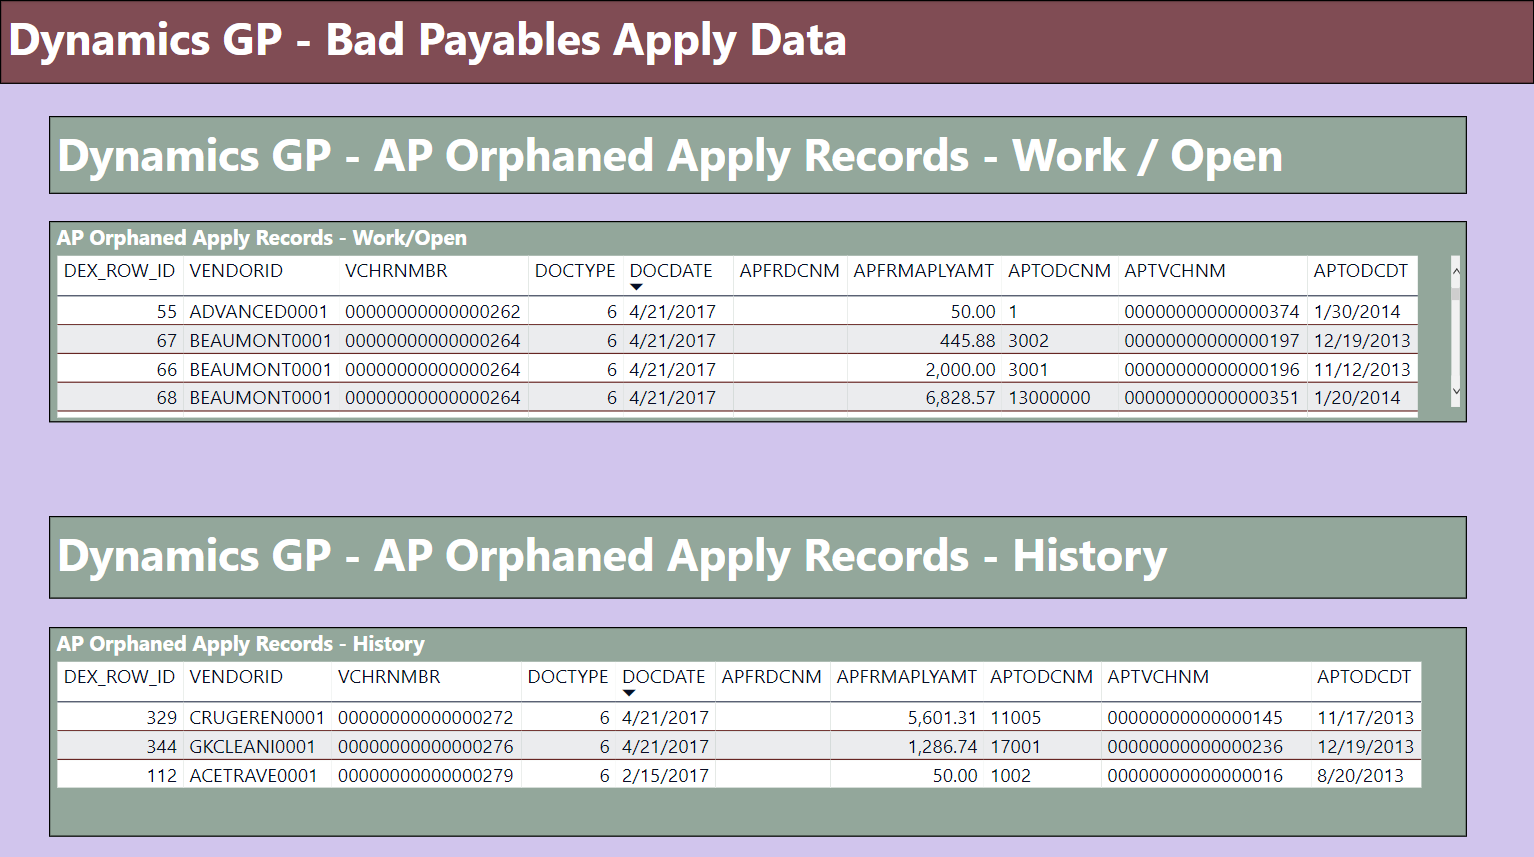Click APTODCNM value 3001
The height and width of the screenshot is (857, 1534).
click(x=1028, y=370)
